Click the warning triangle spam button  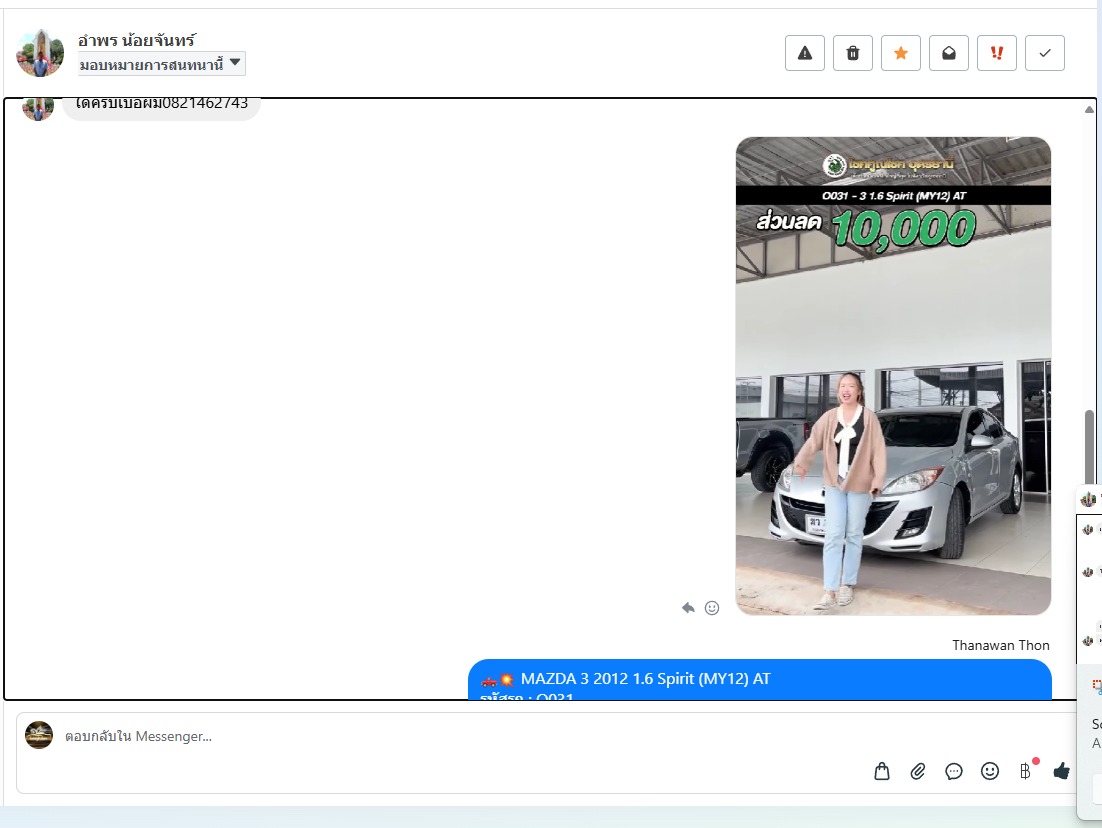coord(804,53)
